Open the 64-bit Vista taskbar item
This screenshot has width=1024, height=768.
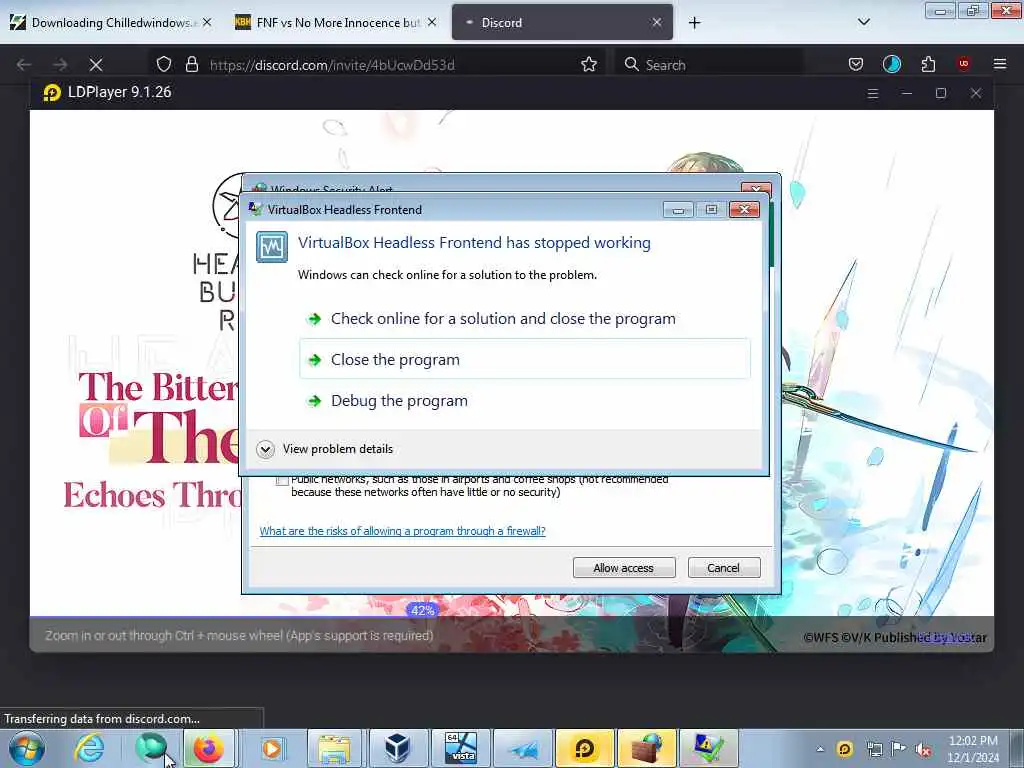pyautogui.click(x=460, y=748)
